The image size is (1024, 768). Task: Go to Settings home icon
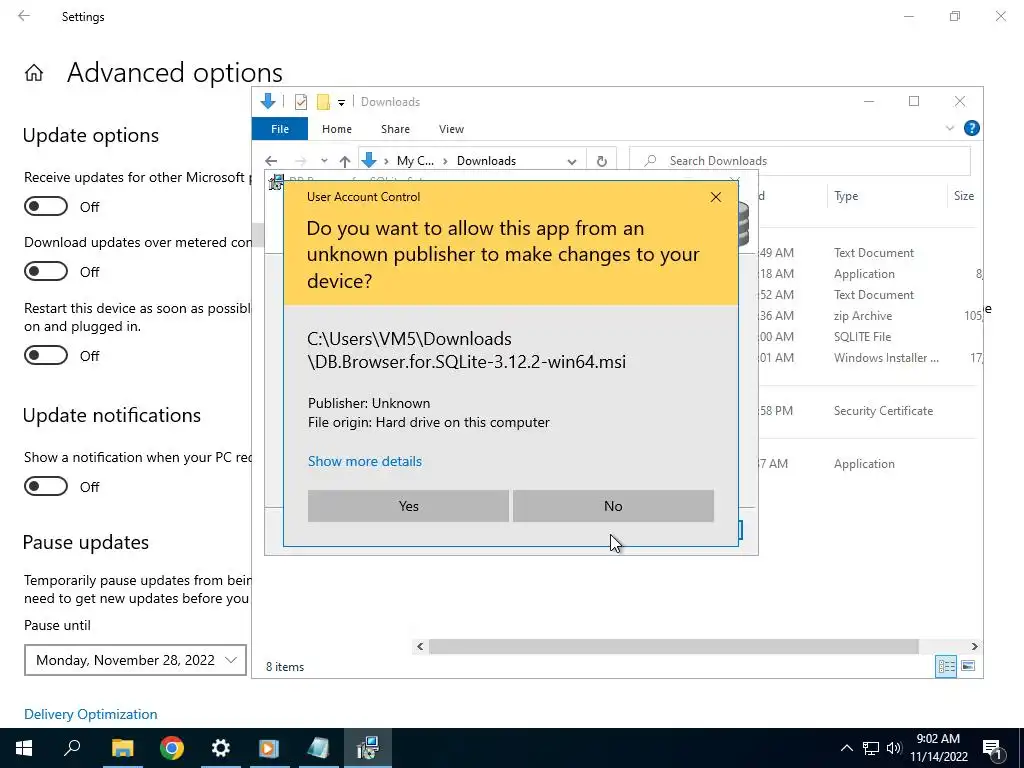[x=34, y=72]
